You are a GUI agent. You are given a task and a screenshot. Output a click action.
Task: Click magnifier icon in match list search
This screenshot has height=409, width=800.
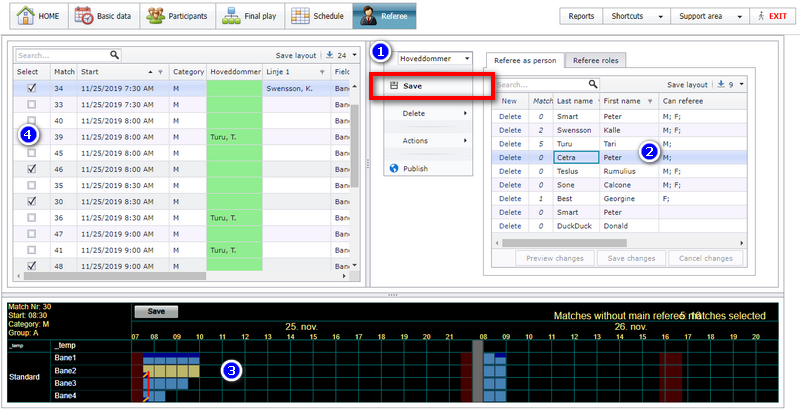click(114, 55)
